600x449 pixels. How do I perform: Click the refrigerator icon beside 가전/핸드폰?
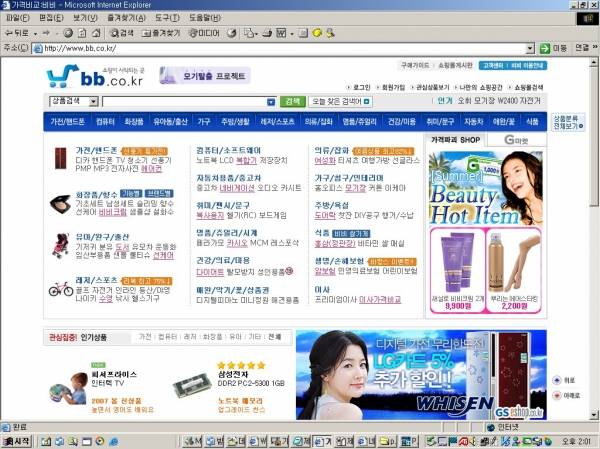(60, 158)
